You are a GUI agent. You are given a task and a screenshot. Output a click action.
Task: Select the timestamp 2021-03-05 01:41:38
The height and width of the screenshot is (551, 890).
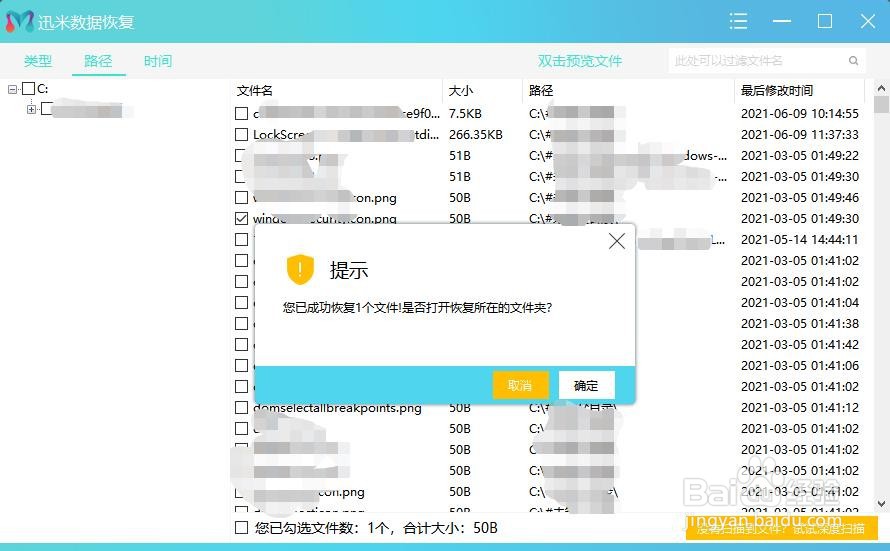click(x=800, y=323)
